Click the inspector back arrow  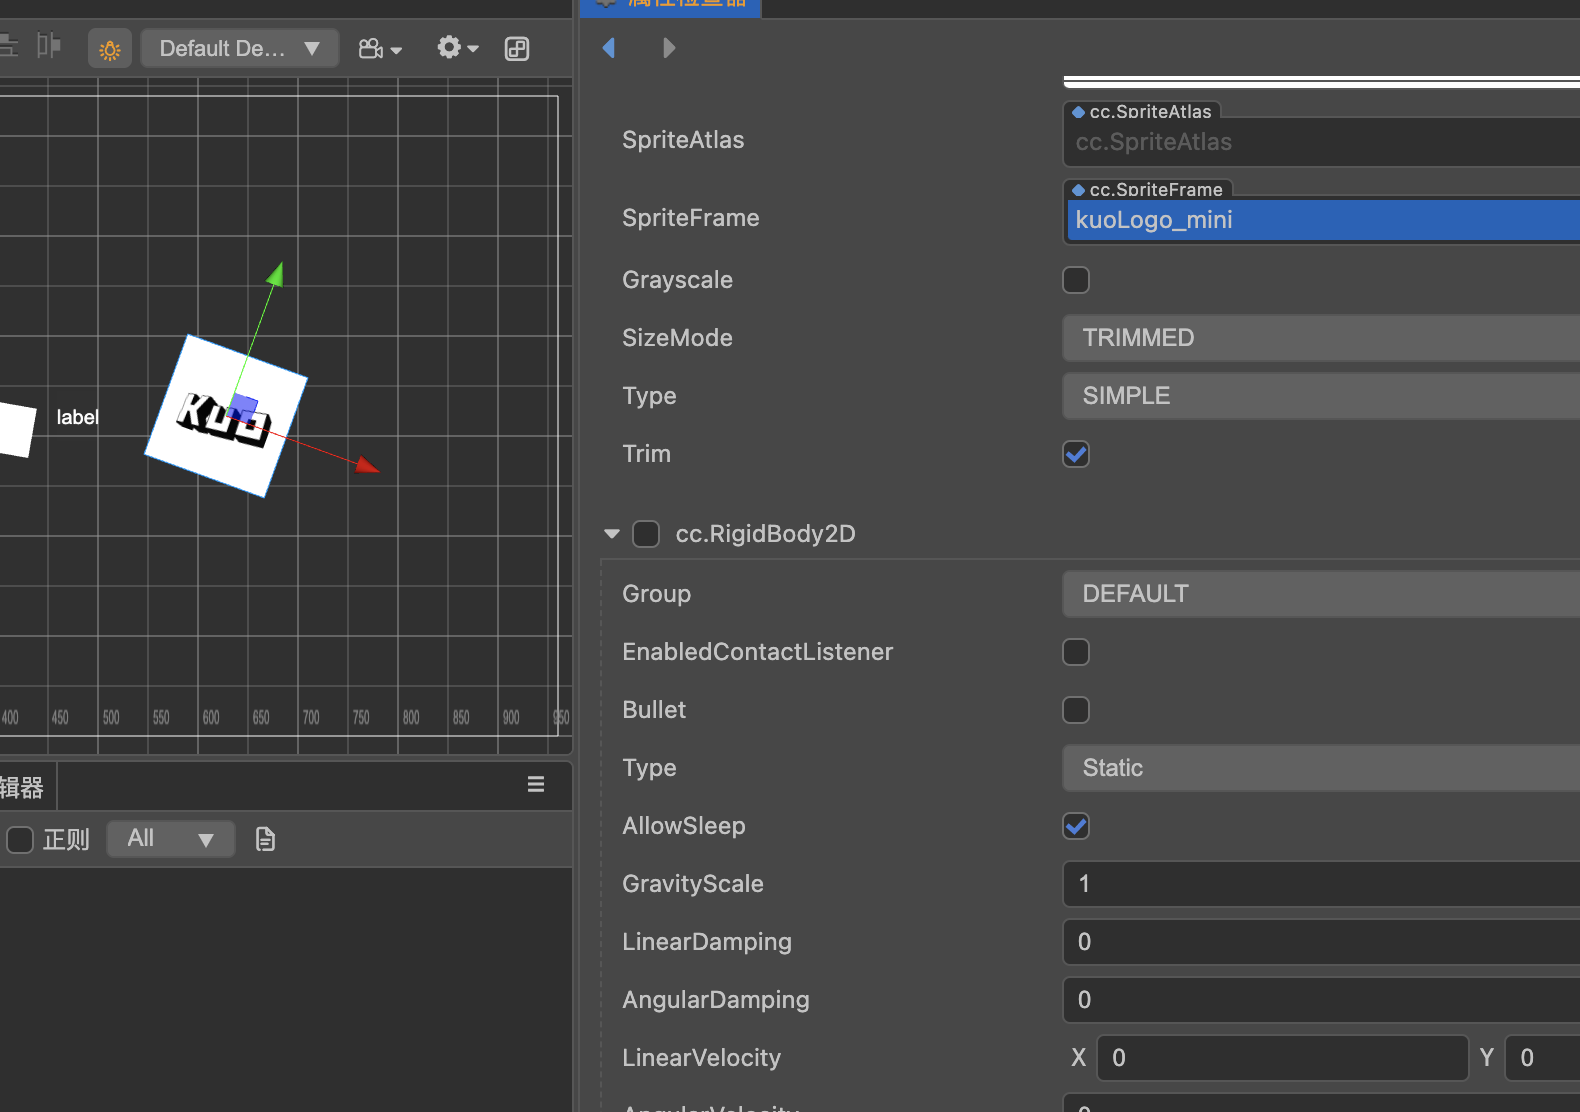coord(608,48)
